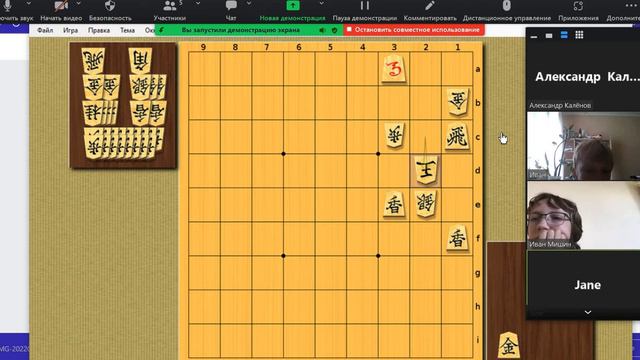Image resolution: width=640 pixels, height=360 pixels.
Task: Switch video panel to single thumbnail view
Action: coord(549,36)
